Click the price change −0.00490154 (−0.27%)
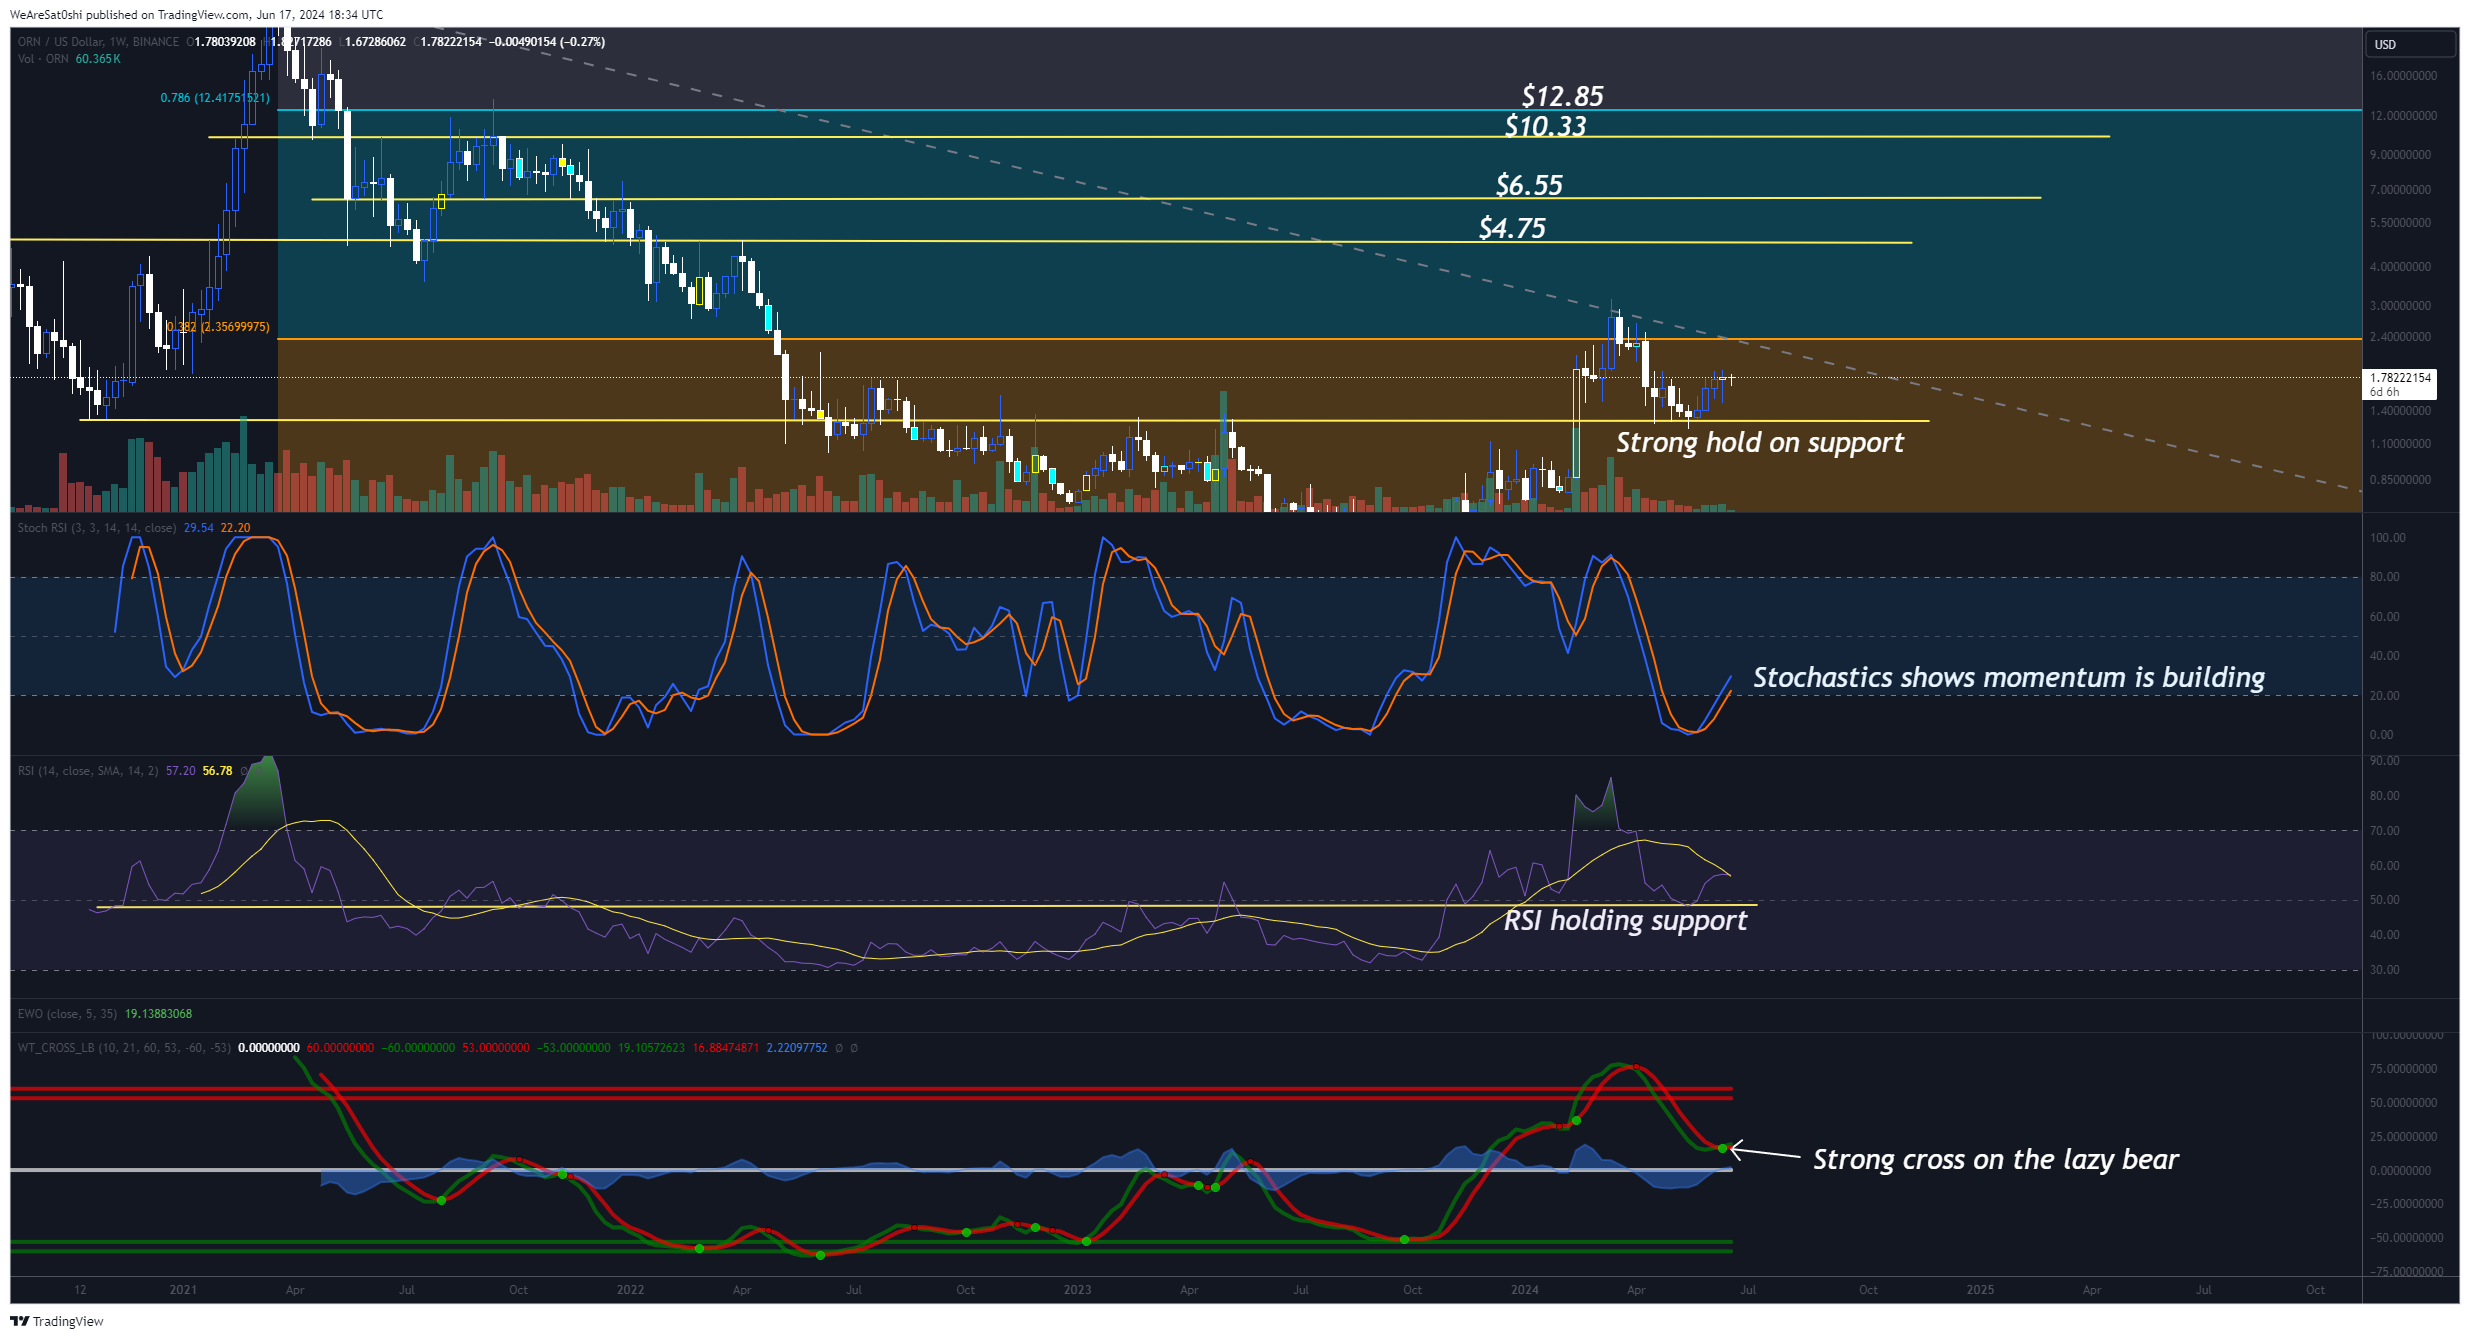The width and height of the screenshot is (2470, 1339). click(x=547, y=42)
